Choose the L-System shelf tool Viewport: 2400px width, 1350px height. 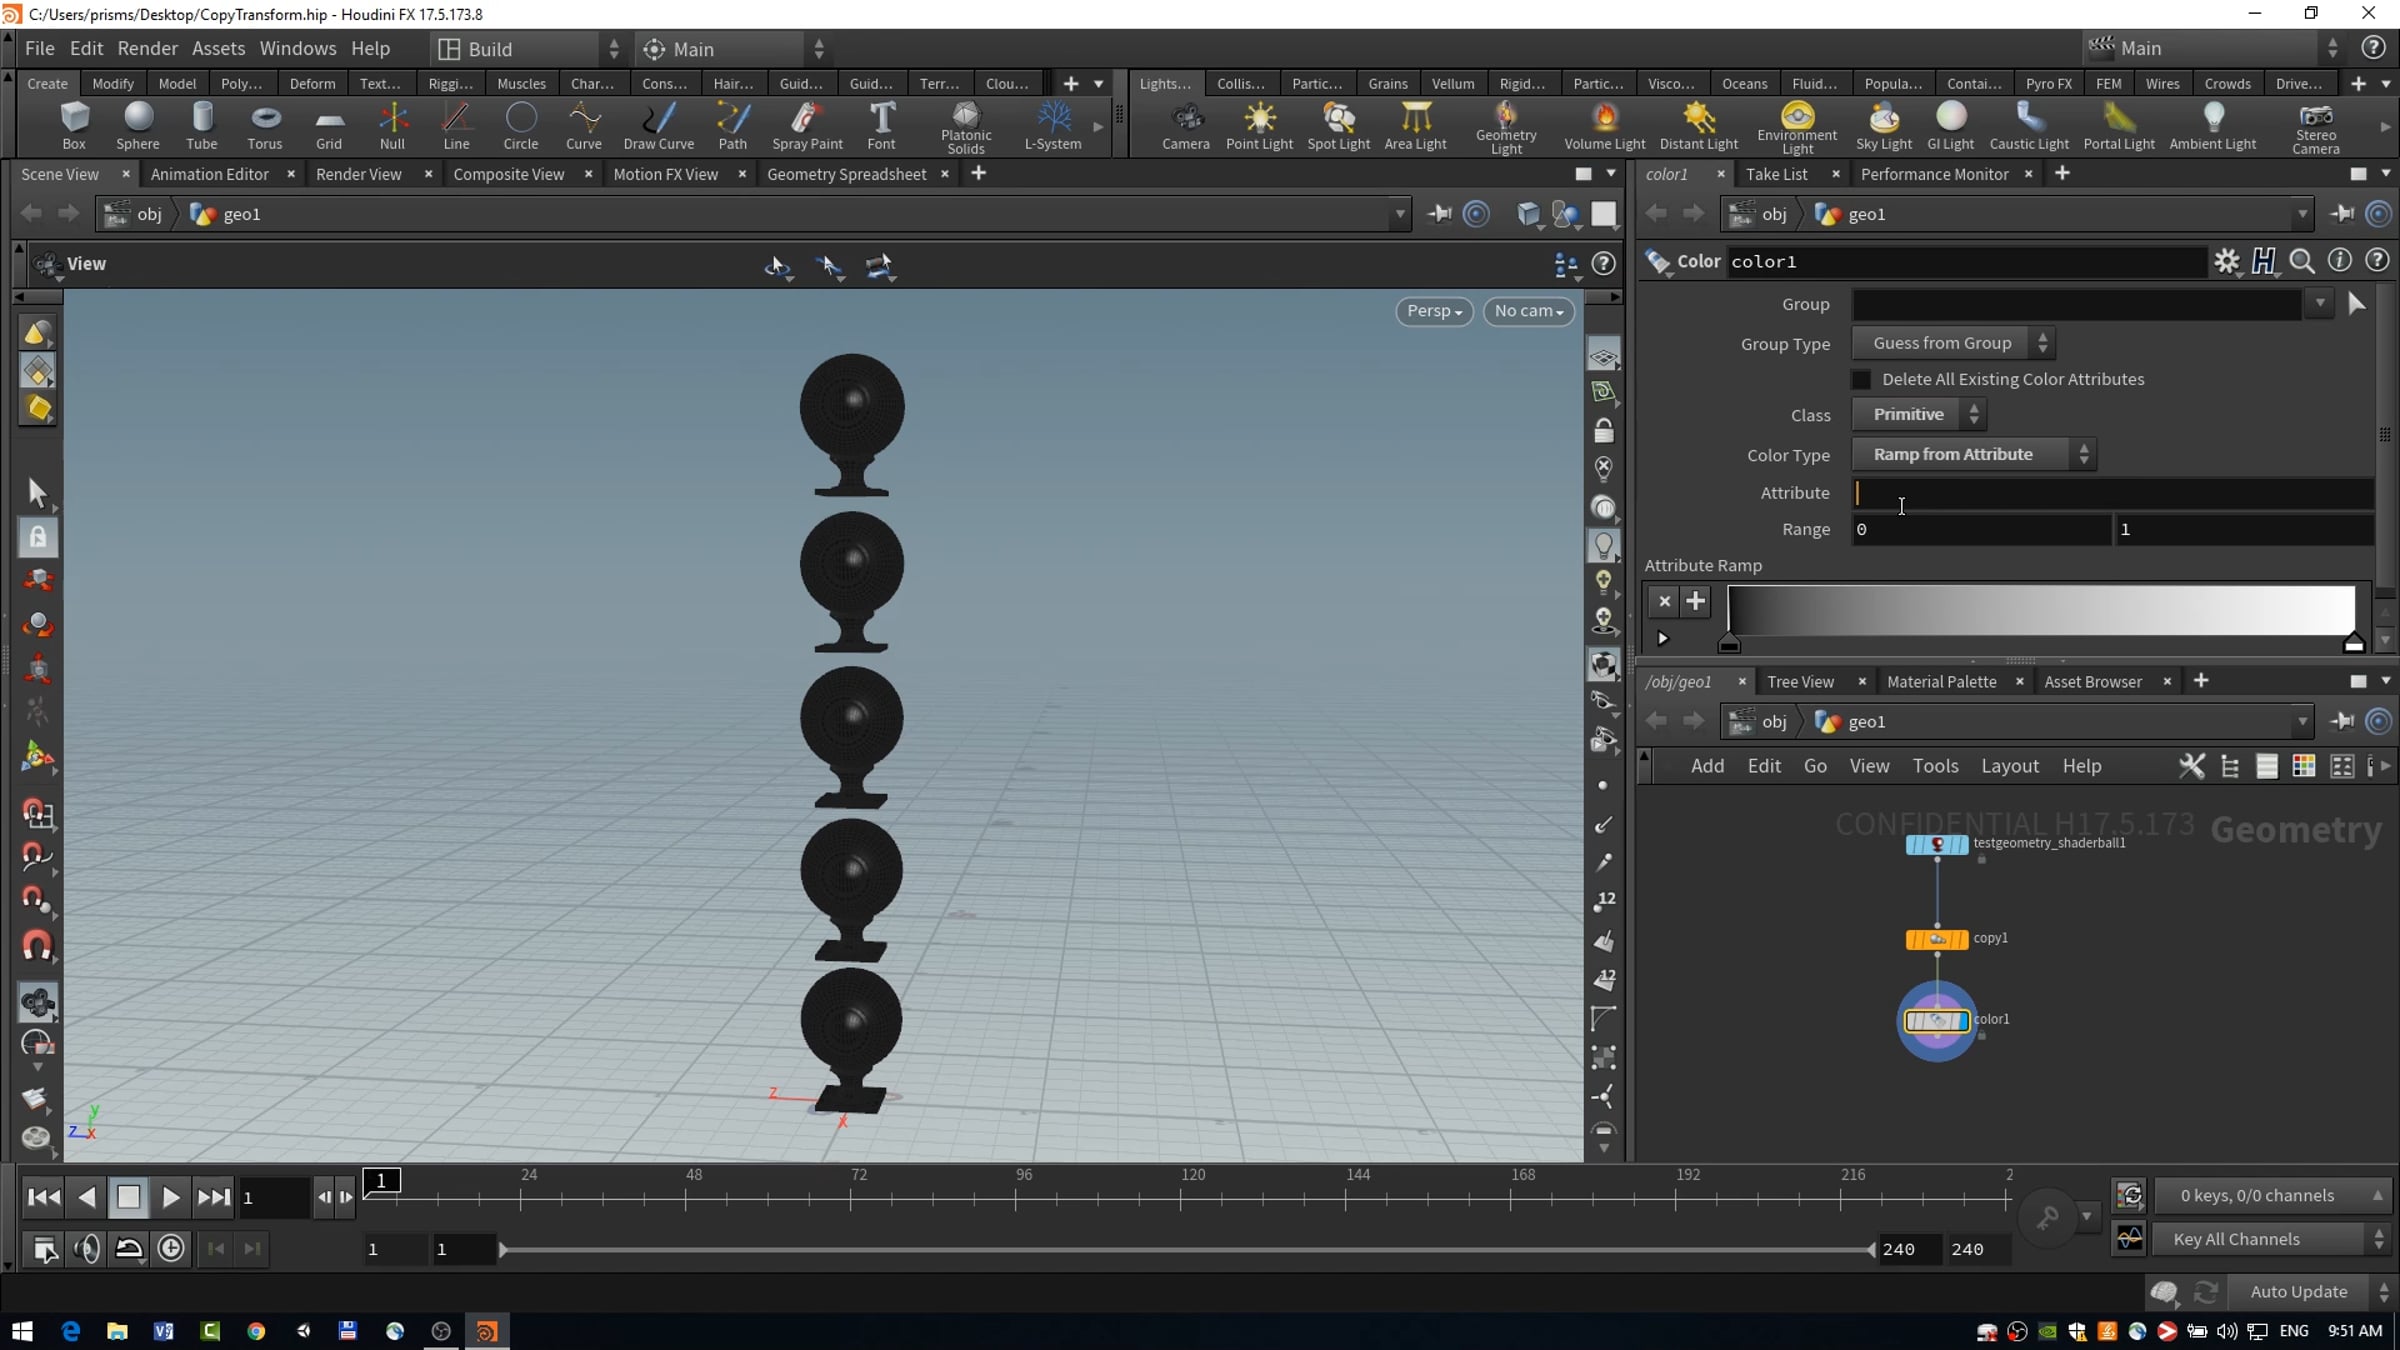[x=1053, y=126]
